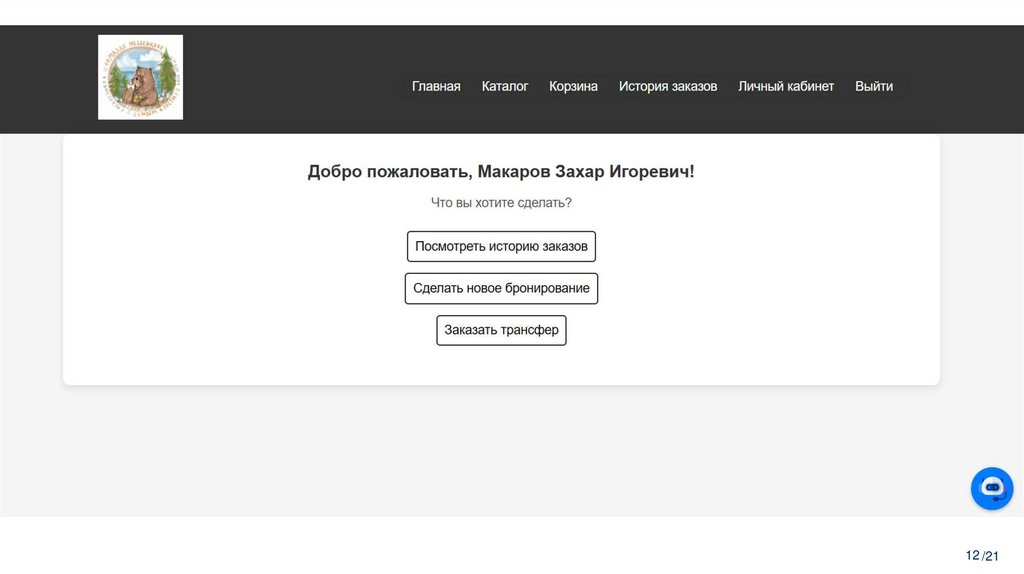Open Корзина in navigation bar
The image size is (1024, 574).
point(573,86)
